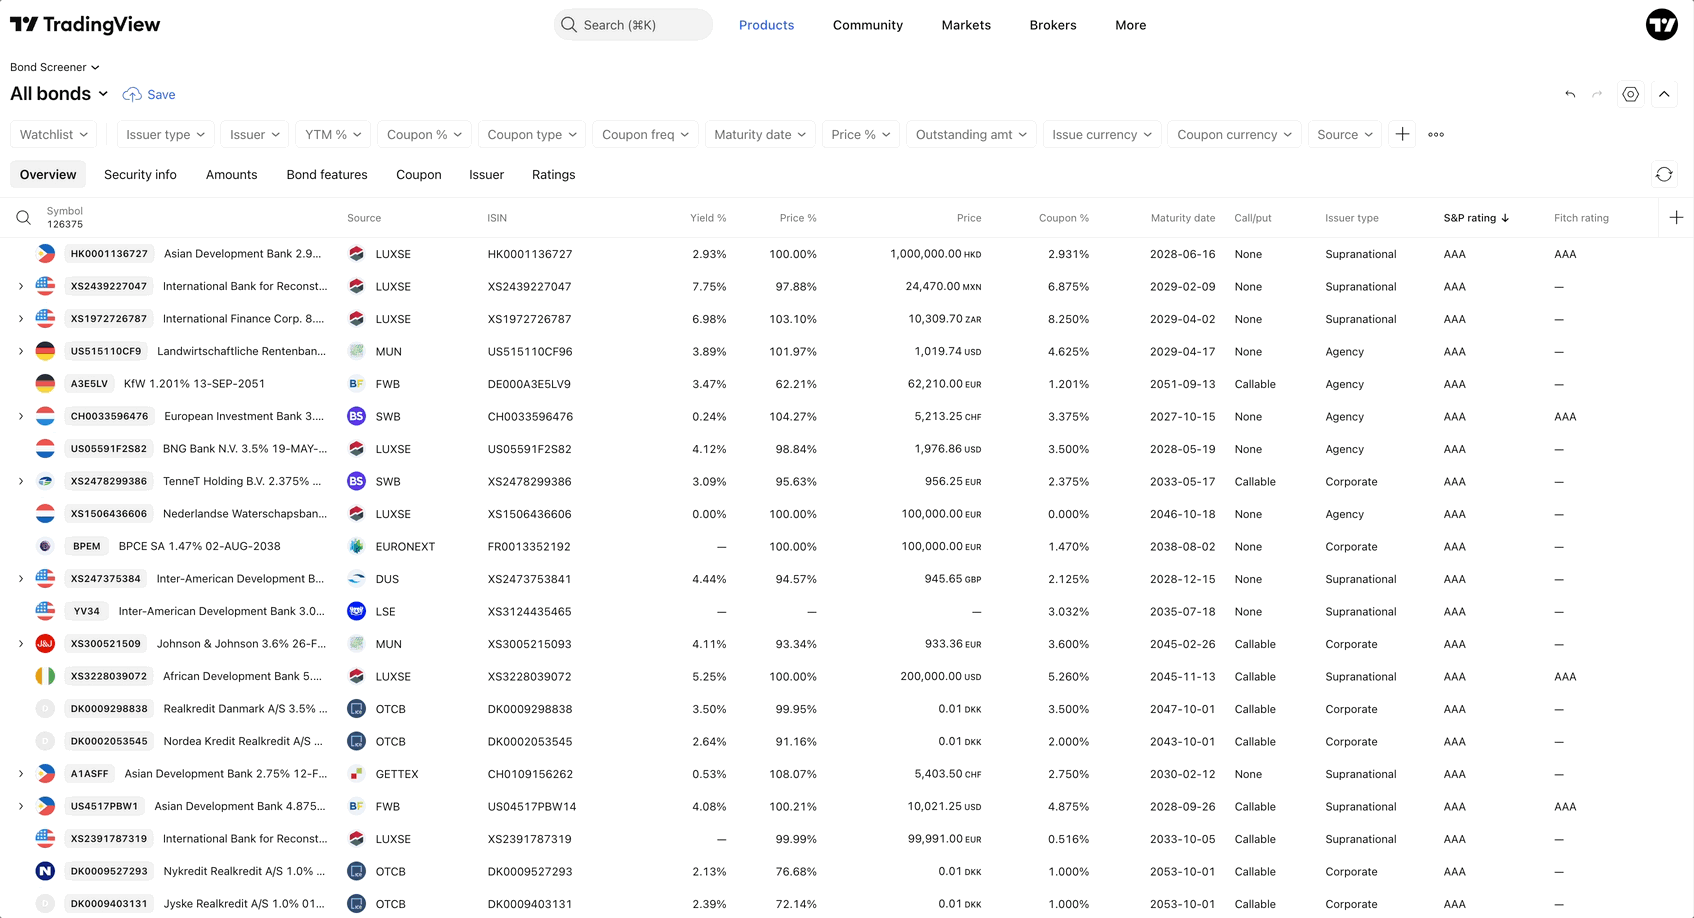Click GETTEX source icon in A1ASFF row
This screenshot has height=918, width=1694.
(x=356, y=774)
